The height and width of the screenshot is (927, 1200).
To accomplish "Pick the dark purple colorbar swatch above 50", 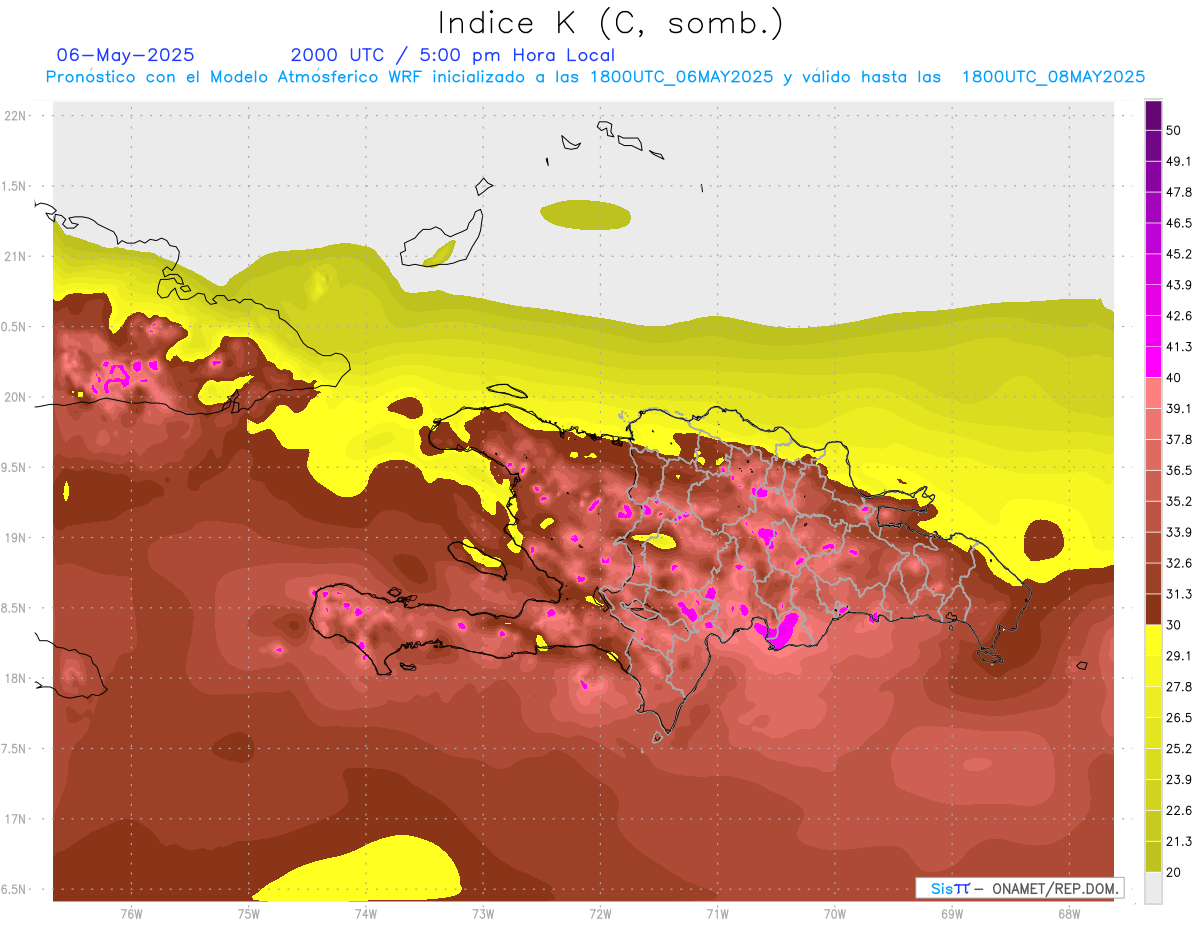I will coord(1153,115).
